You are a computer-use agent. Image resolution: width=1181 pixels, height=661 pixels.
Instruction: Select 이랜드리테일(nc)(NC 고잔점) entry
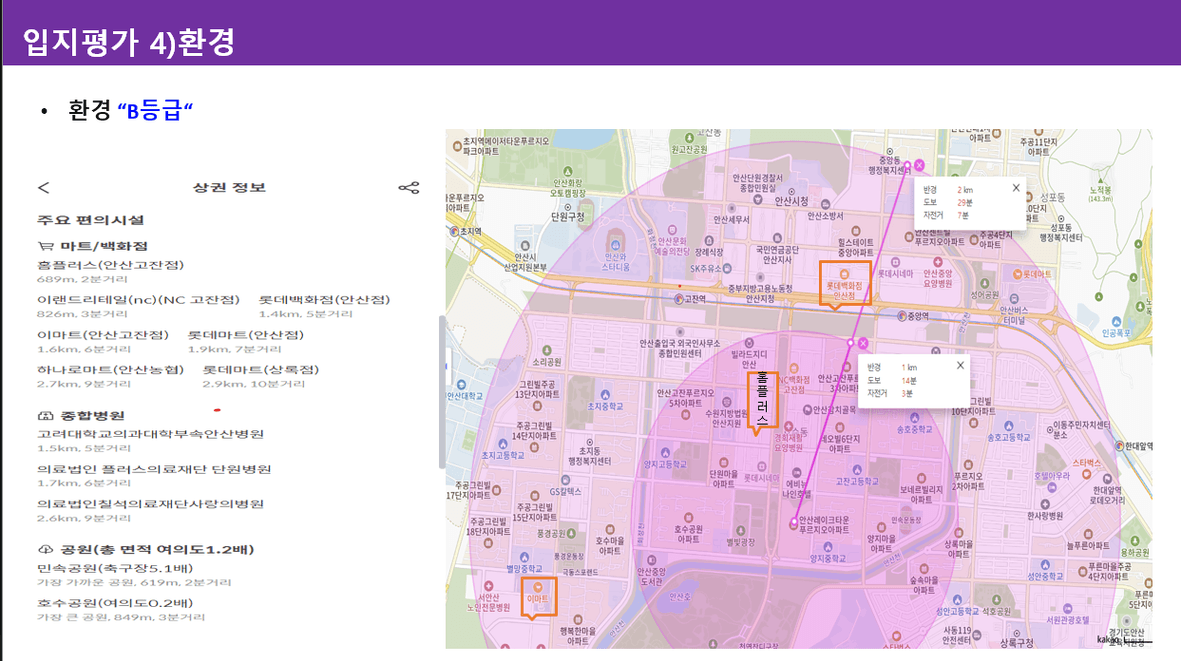pyautogui.click(x=139, y=300)
